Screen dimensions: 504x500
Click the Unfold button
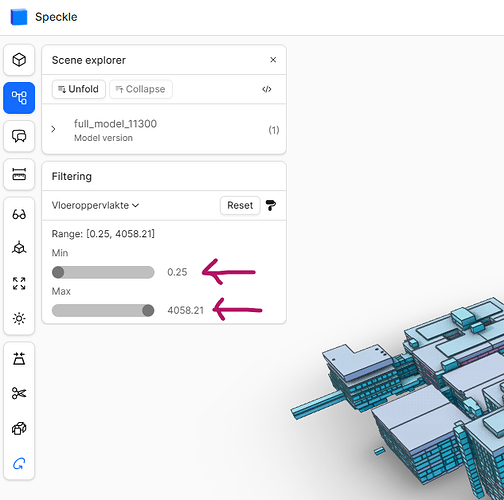[79, 89]
